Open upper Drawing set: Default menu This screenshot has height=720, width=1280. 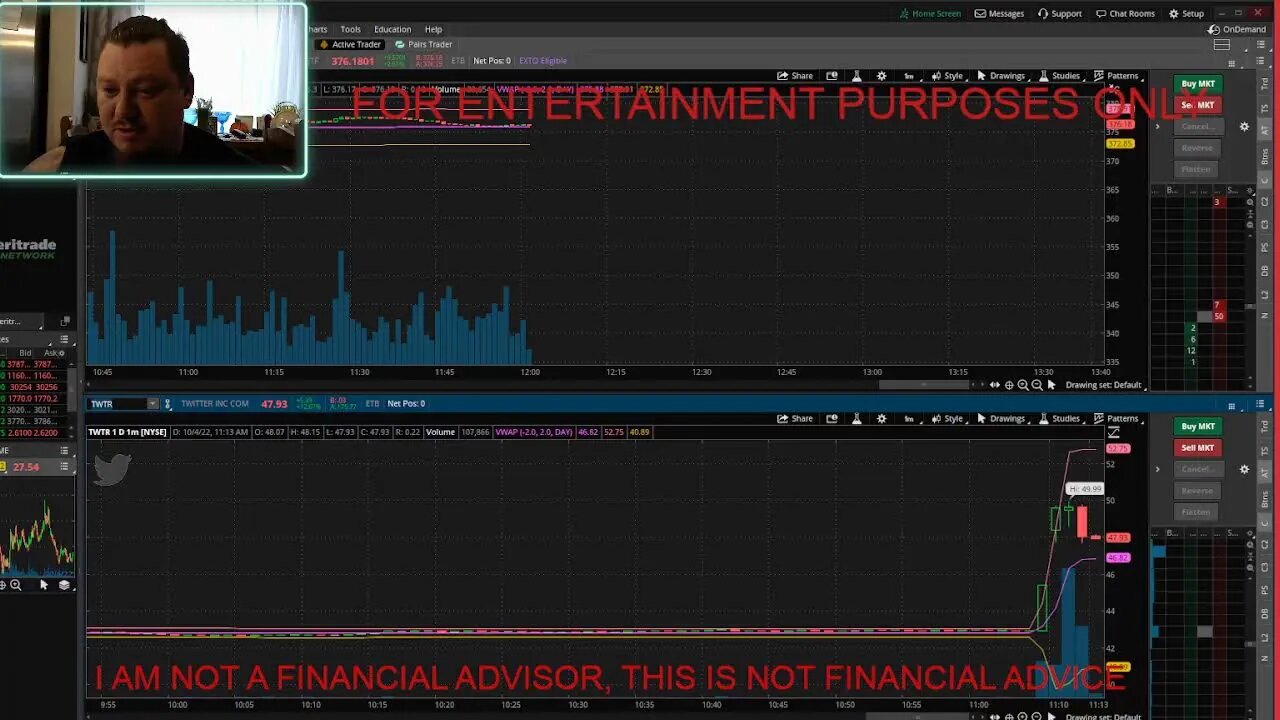[1103, 385]
